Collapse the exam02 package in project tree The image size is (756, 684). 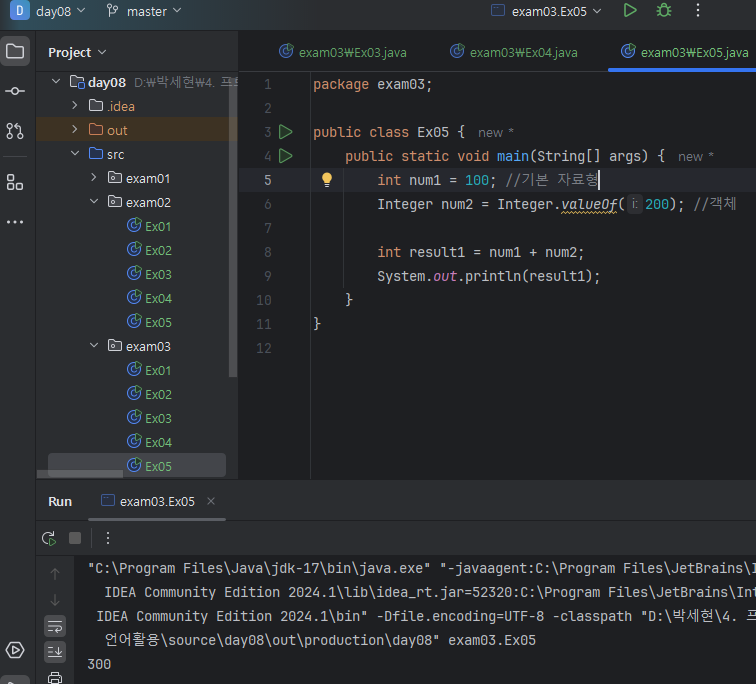tap(93, 202)
